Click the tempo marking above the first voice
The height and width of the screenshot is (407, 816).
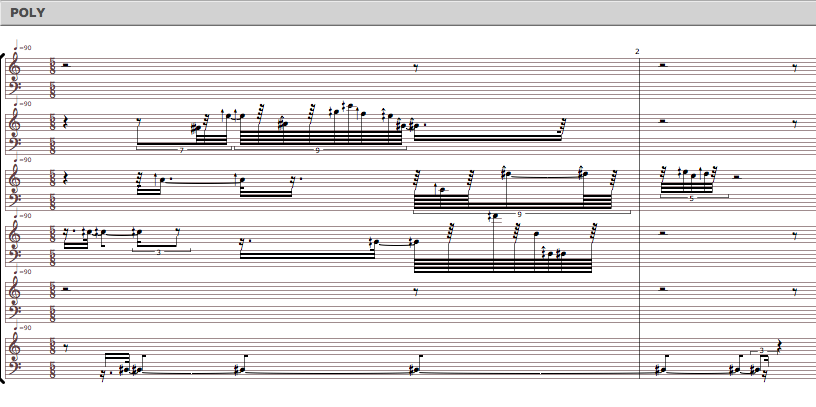[24, 48]
